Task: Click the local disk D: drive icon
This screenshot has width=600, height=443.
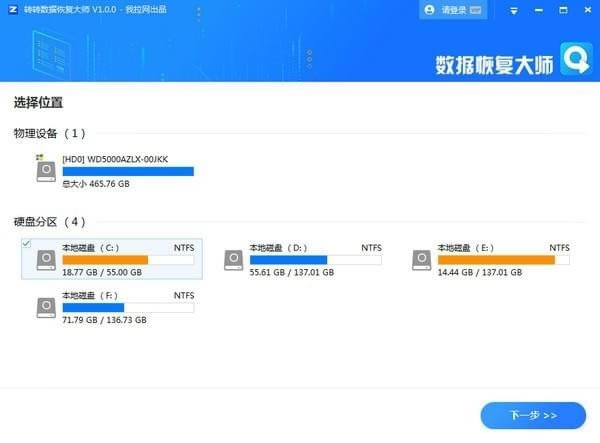Action: pyautogui.click(x=234, y=260)
